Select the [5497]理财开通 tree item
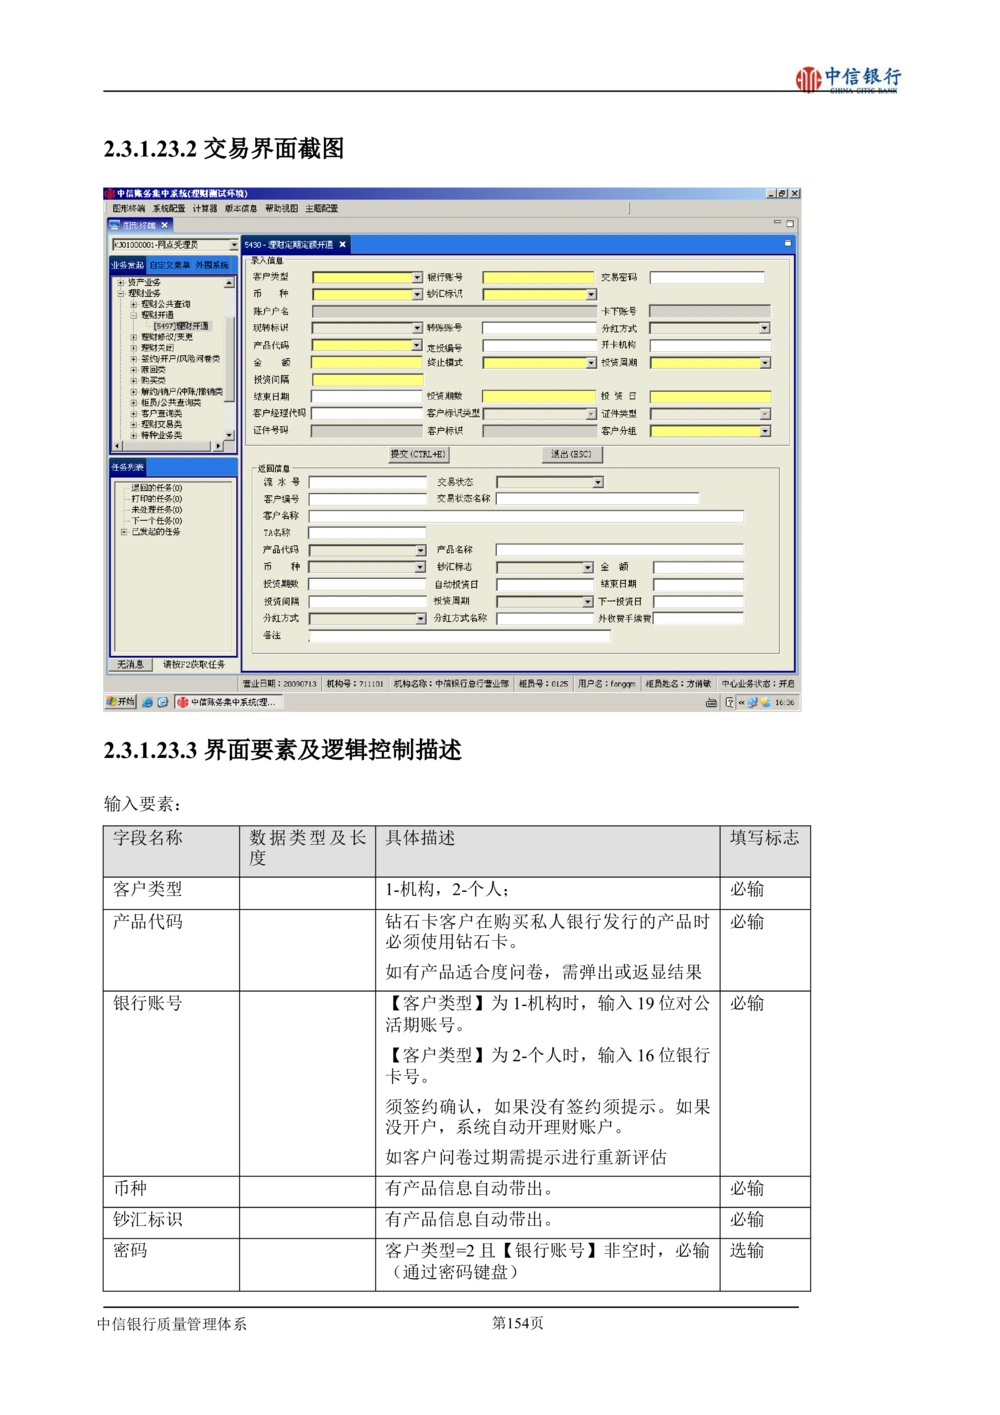1000x1415 pixels. point(181,326)
